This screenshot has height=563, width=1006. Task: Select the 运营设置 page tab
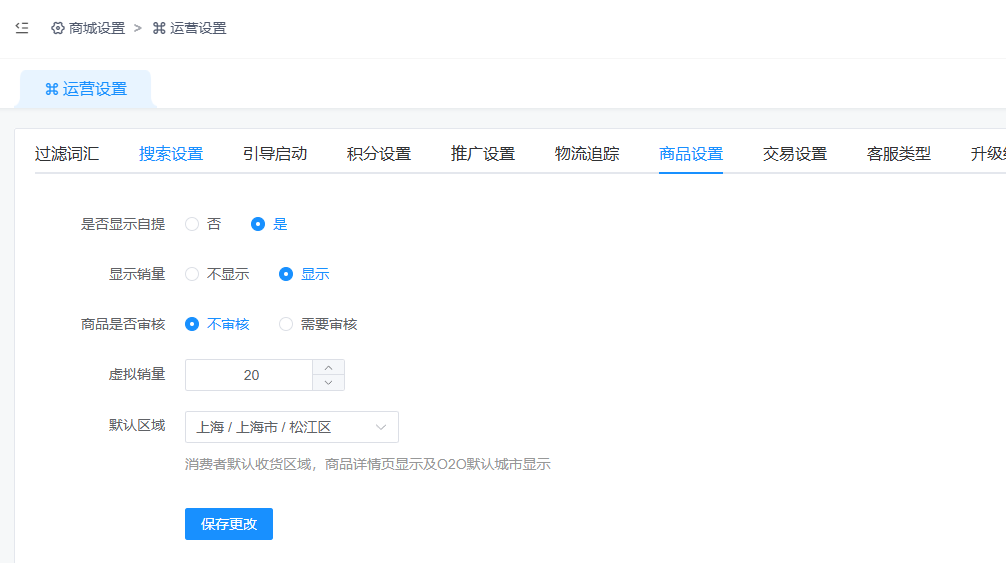coord(86,89)
